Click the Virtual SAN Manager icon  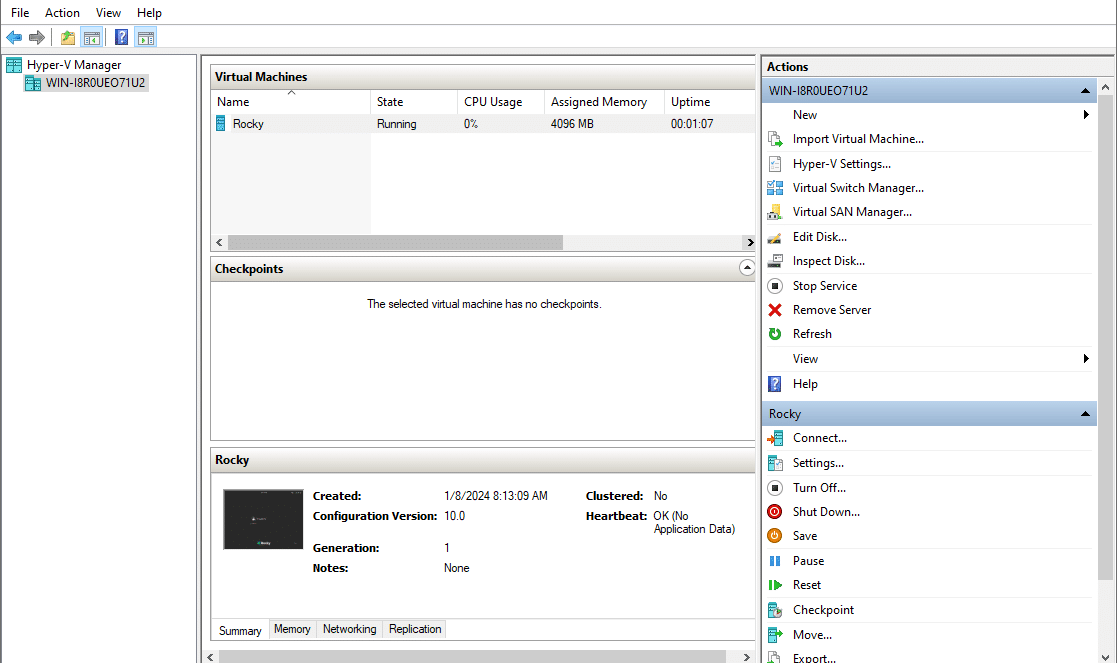[x=775, y=212]
